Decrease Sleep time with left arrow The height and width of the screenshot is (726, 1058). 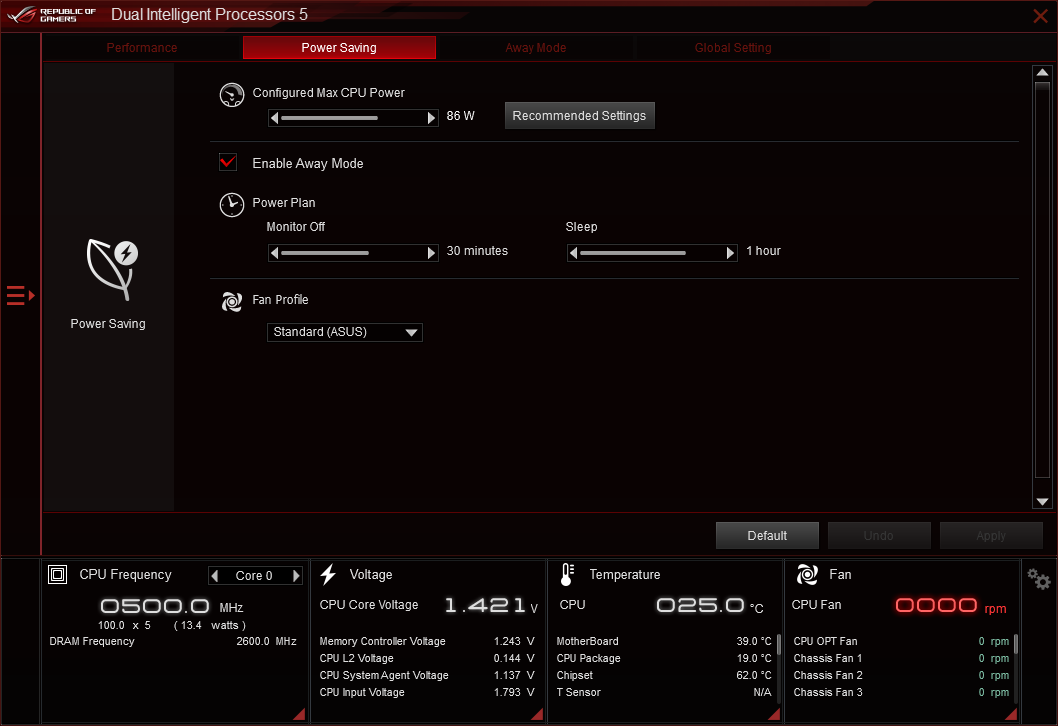point(574,253)
